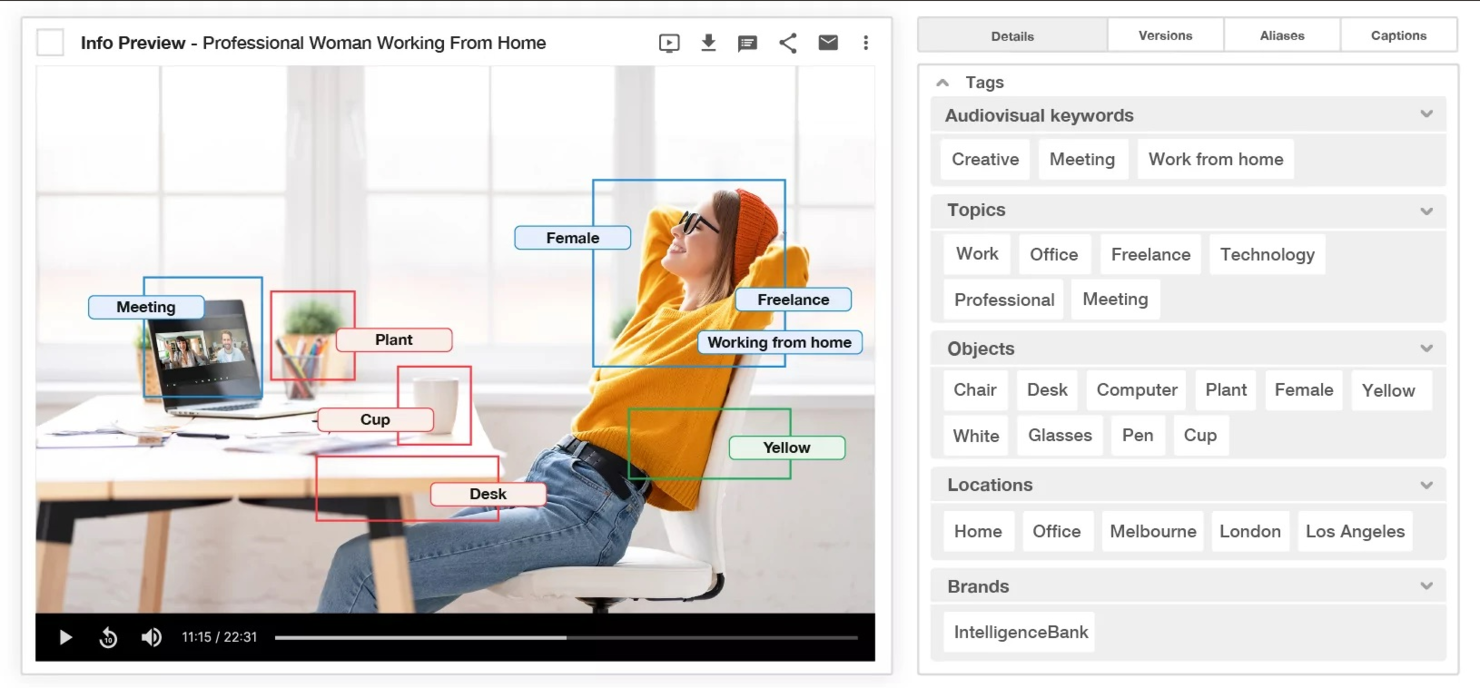Image resolution: width=1480 pixels, height=688 pixels.
Task: Choose the Melbourne location tag
Action: (1153, 531)
